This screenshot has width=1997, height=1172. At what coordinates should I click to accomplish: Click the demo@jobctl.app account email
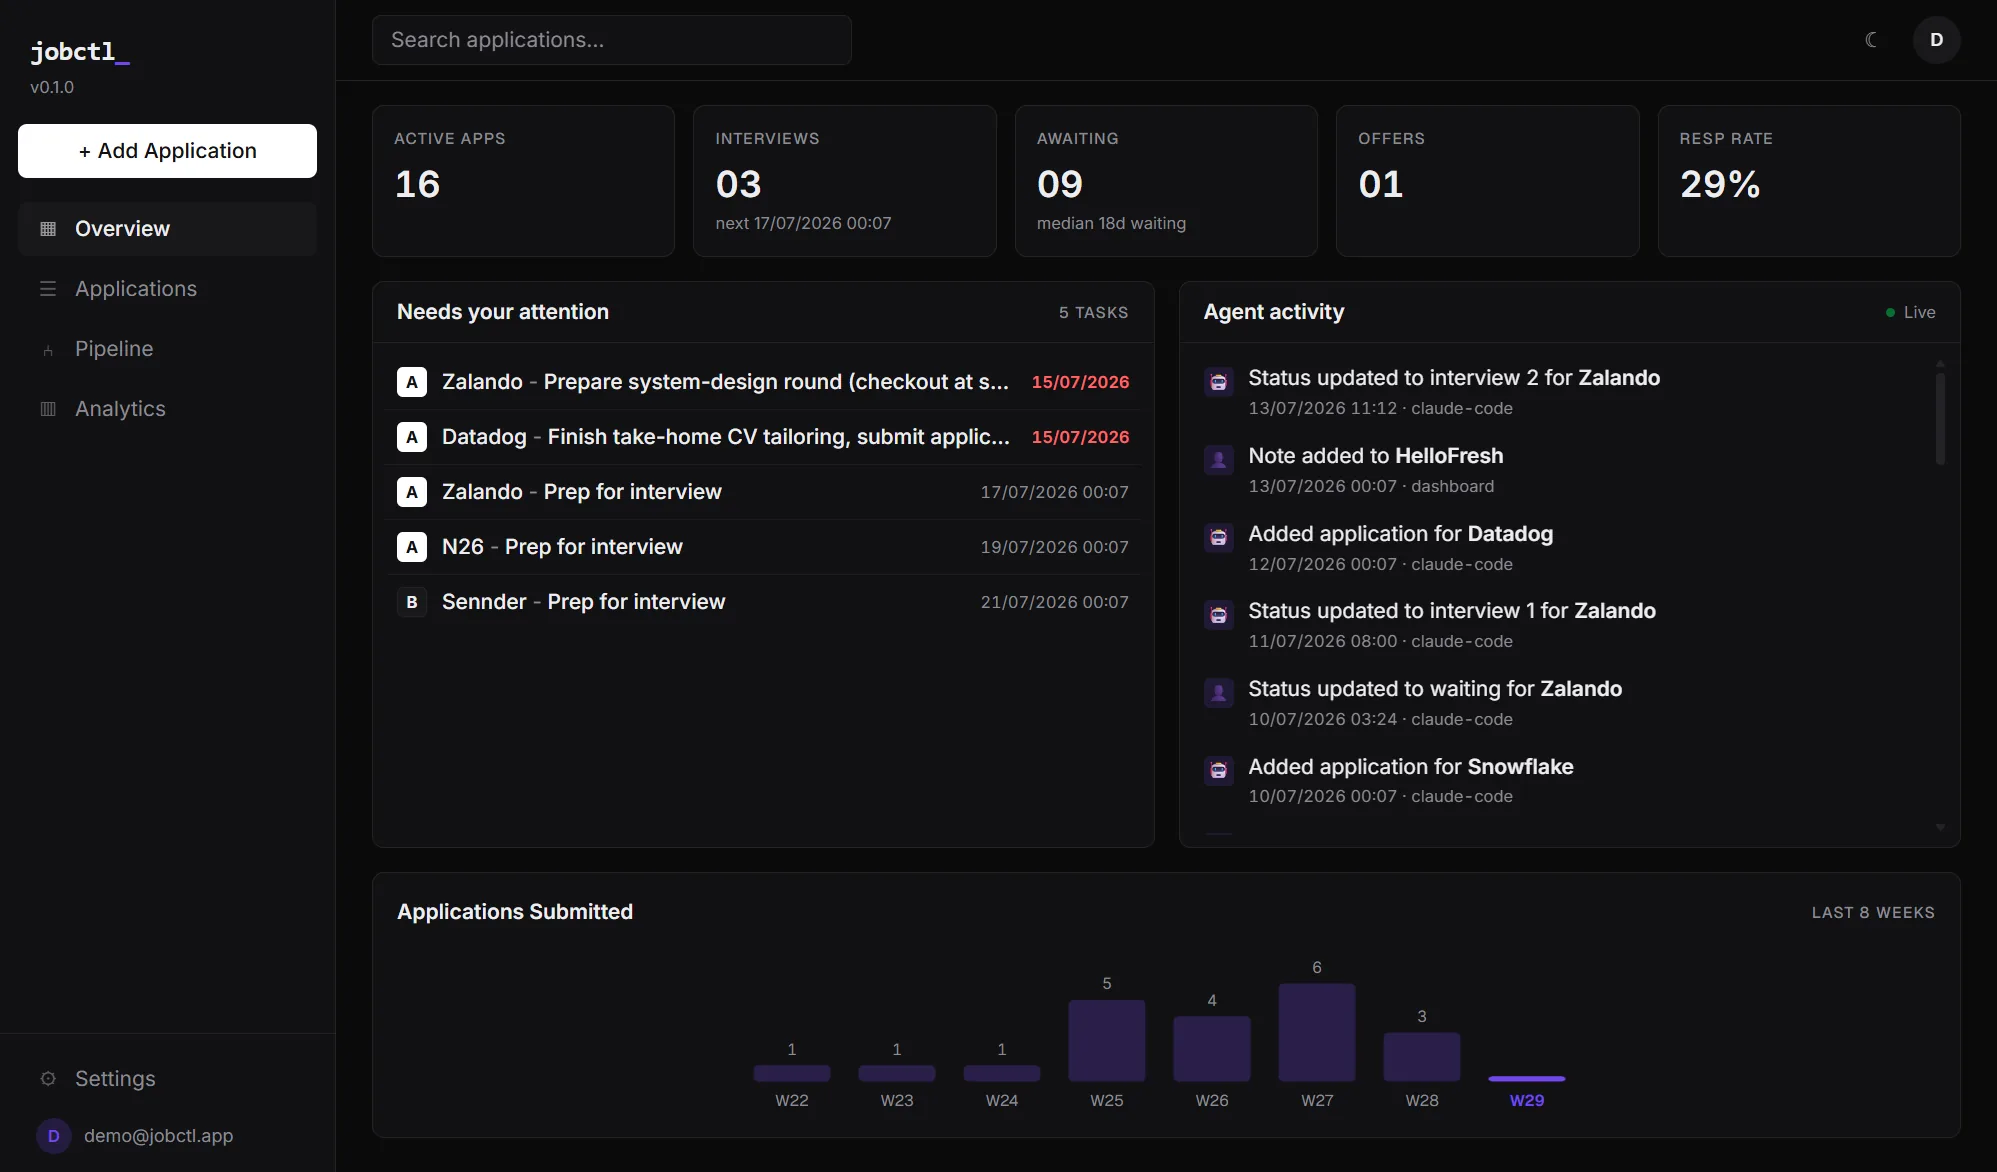(159, 1136)
